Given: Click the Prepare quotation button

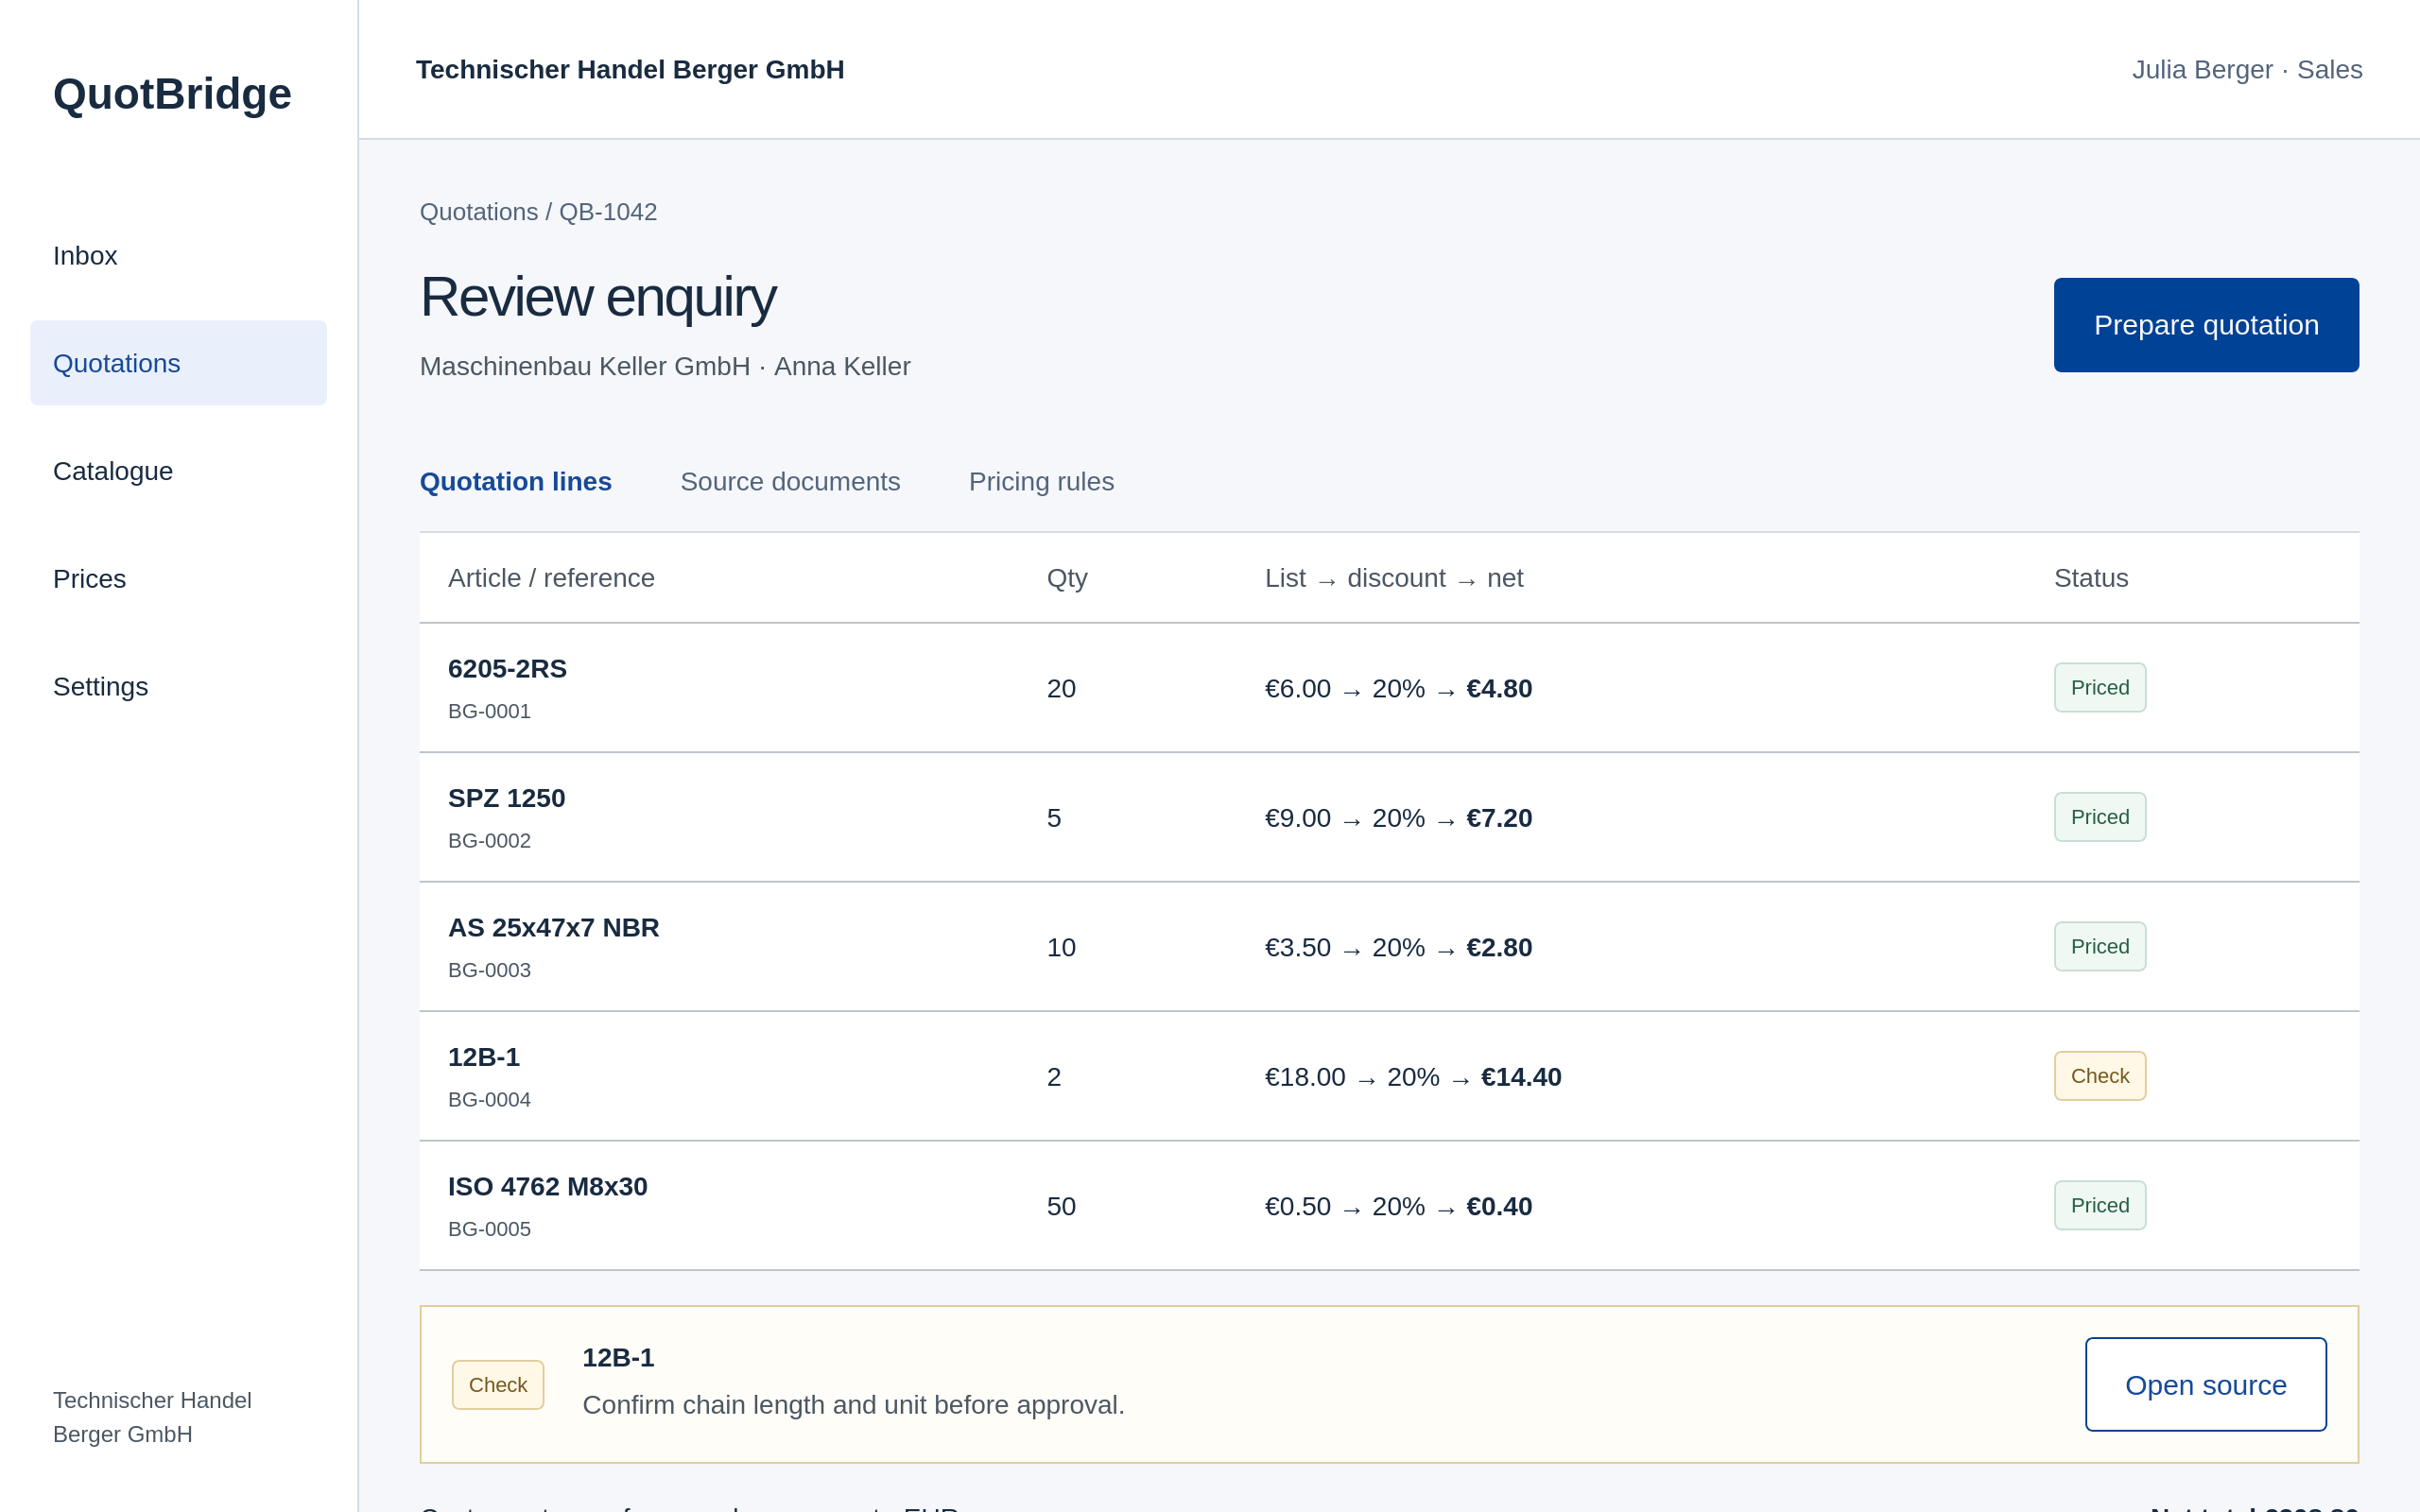Looking at the screenshot, I should click(2206, 325).
